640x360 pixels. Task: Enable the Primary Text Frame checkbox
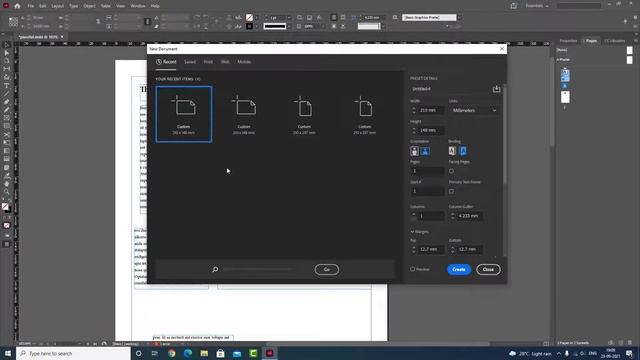pyautogui.click(x=451, y=191)
